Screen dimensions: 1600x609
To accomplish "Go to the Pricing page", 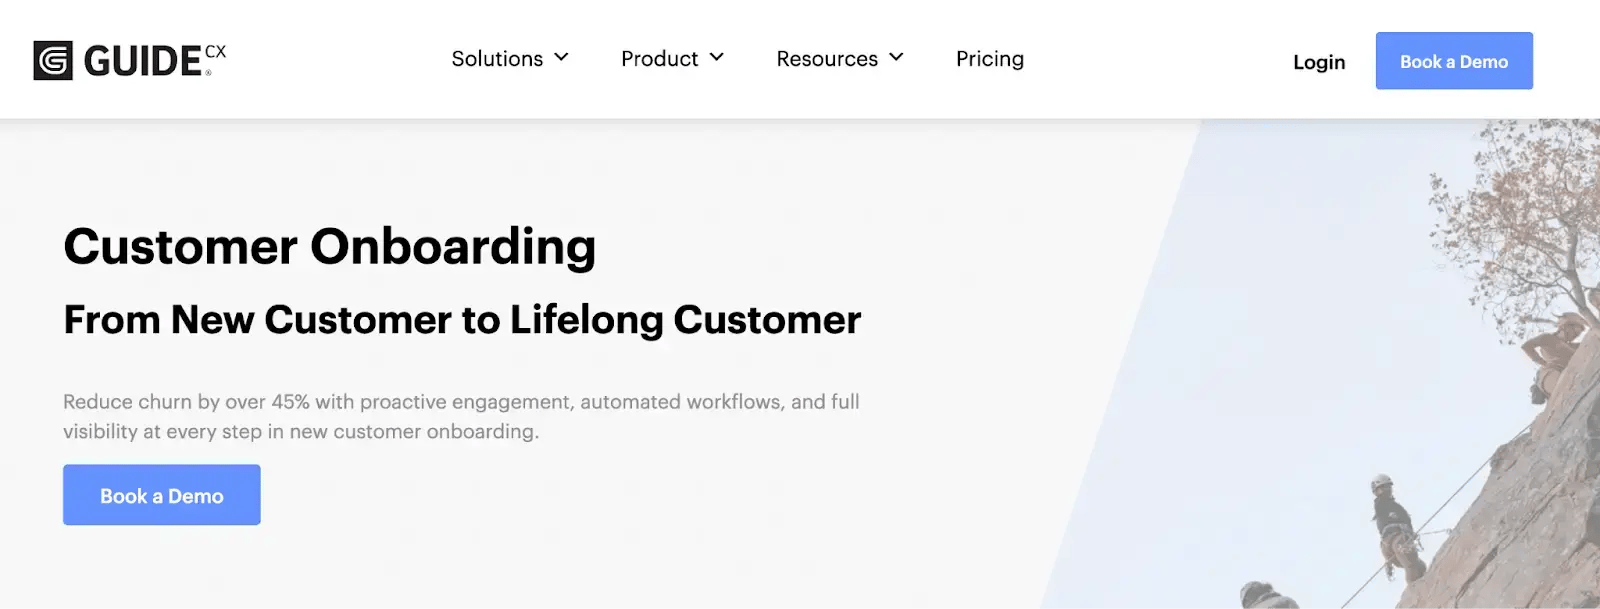I will click(x=990, y=59).
